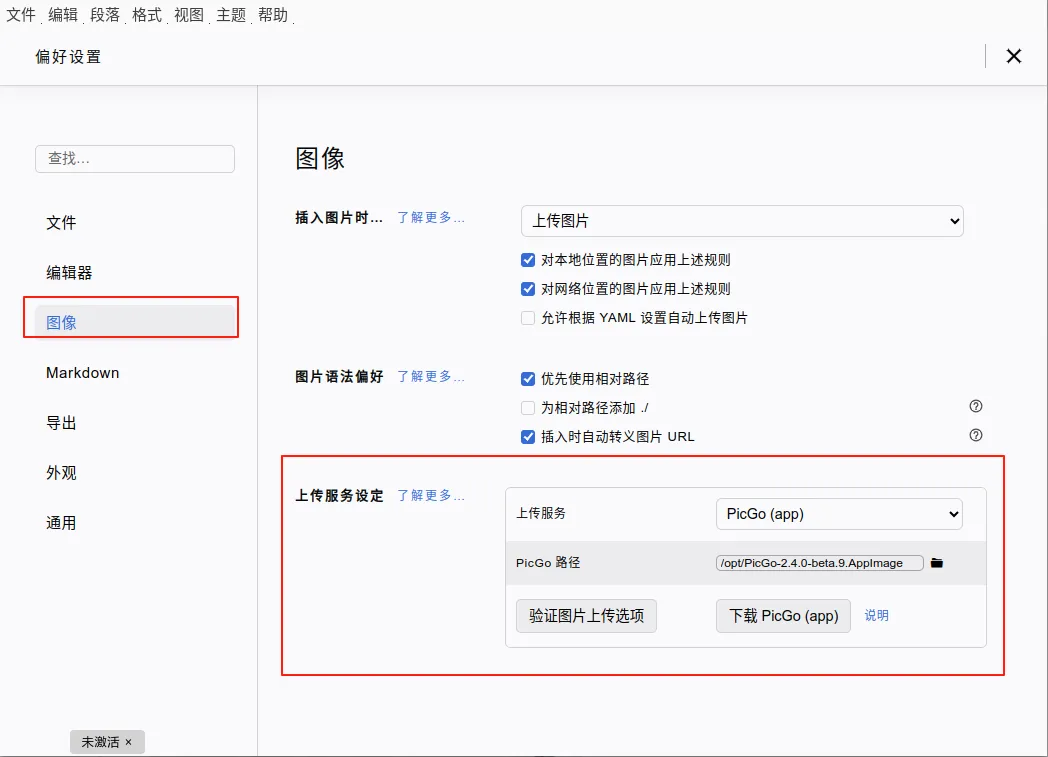Click the 查找 search field
This screenshot has width=1048, height=757.
tap(134, 158)
